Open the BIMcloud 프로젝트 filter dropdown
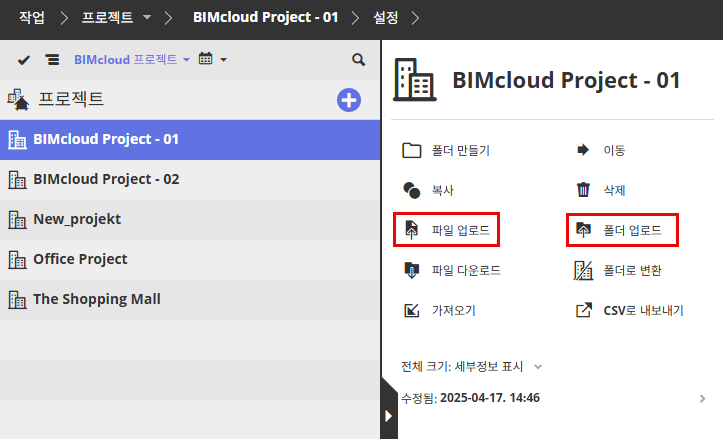The width and height of the screenshot is (723, 439). tap(131, 59)
